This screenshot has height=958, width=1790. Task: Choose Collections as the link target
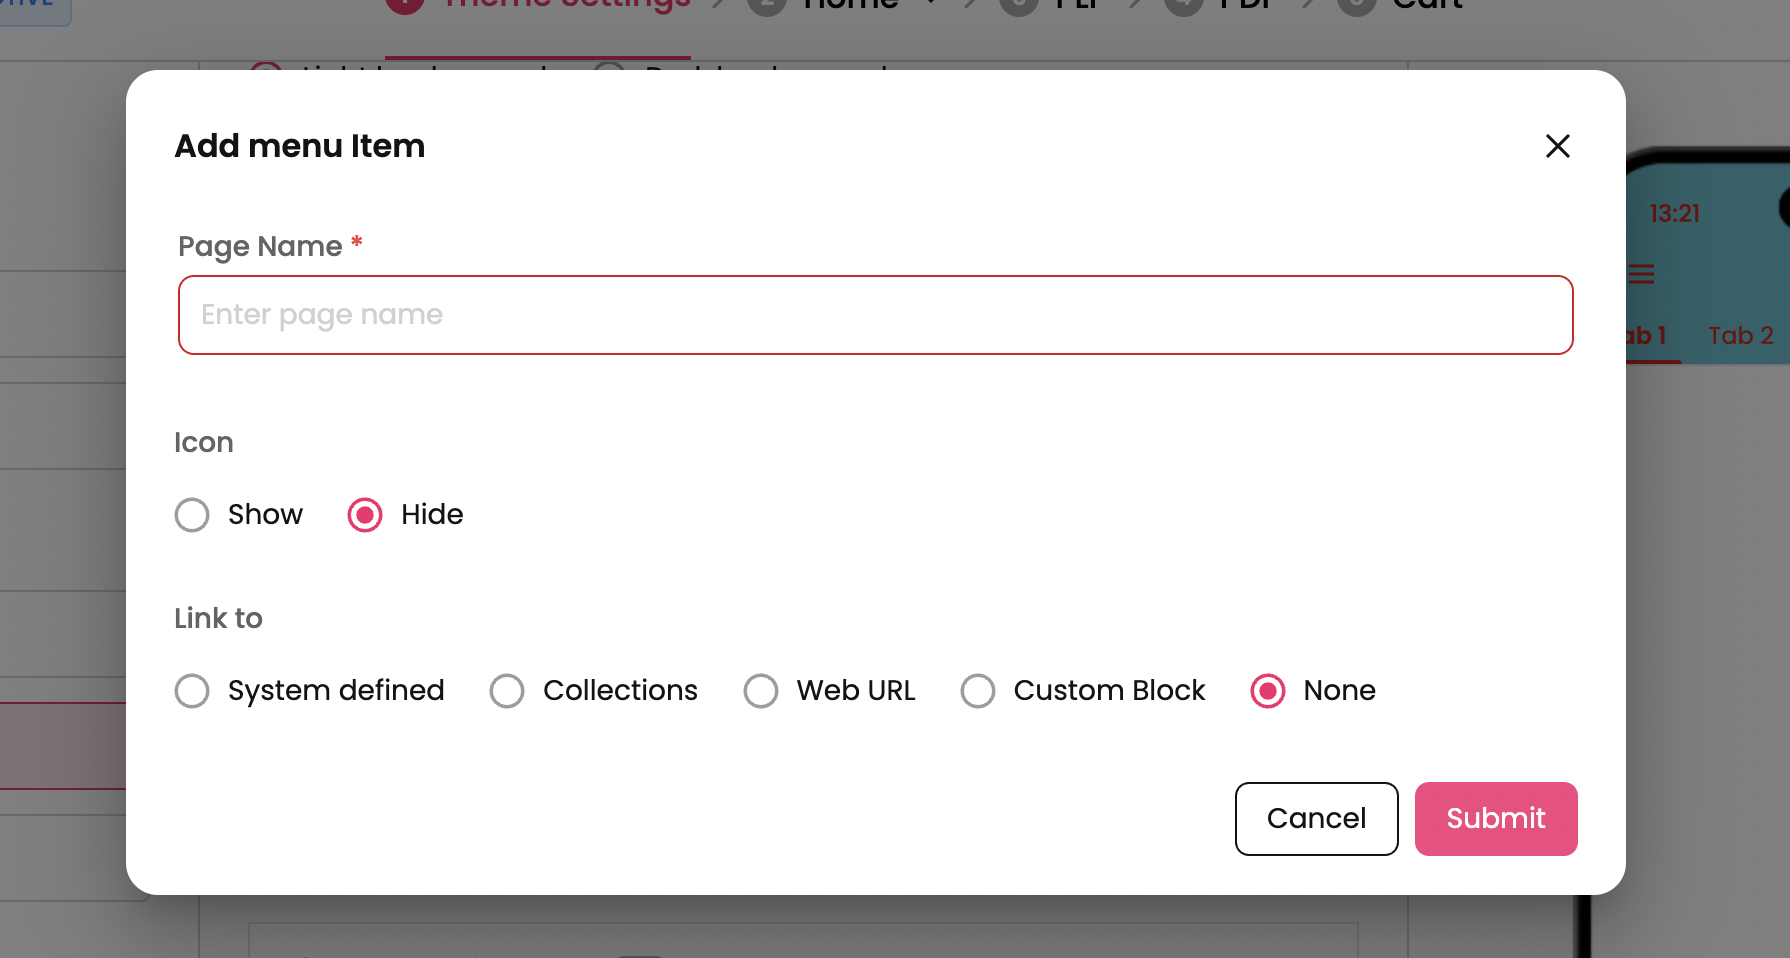pyautogui.click(x=507, y=691)
